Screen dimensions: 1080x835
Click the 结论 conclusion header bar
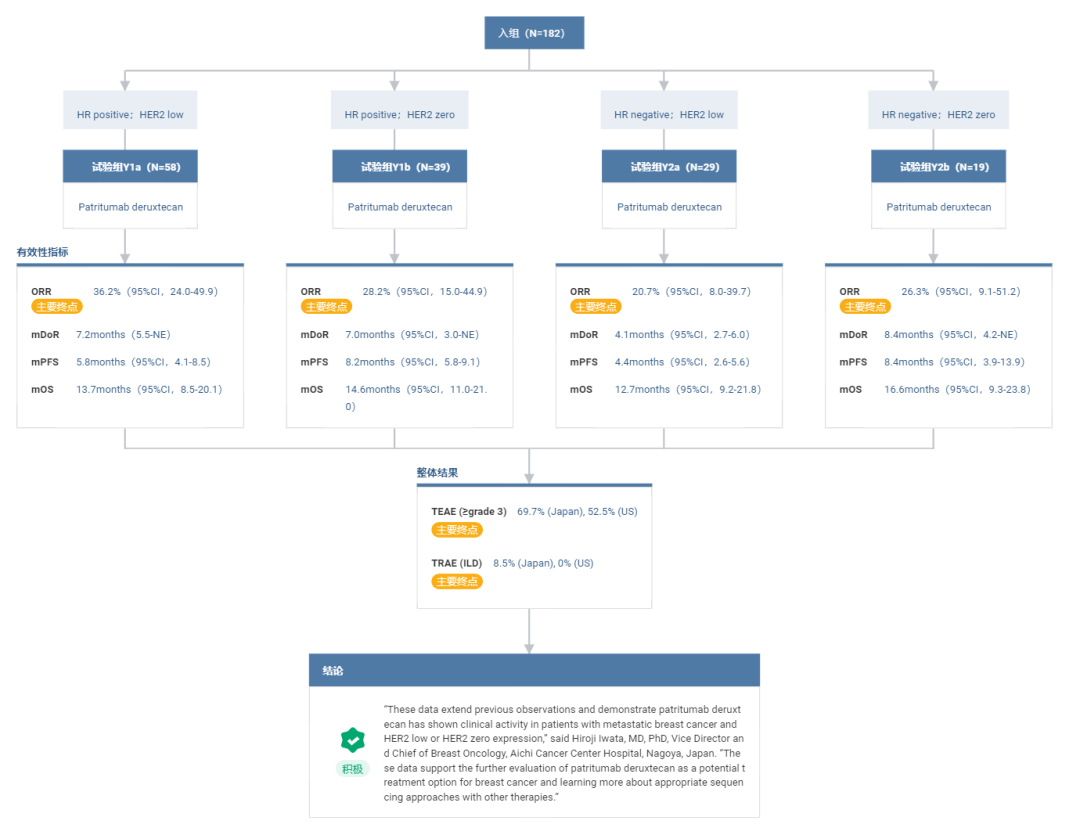[x=534, y=670]
